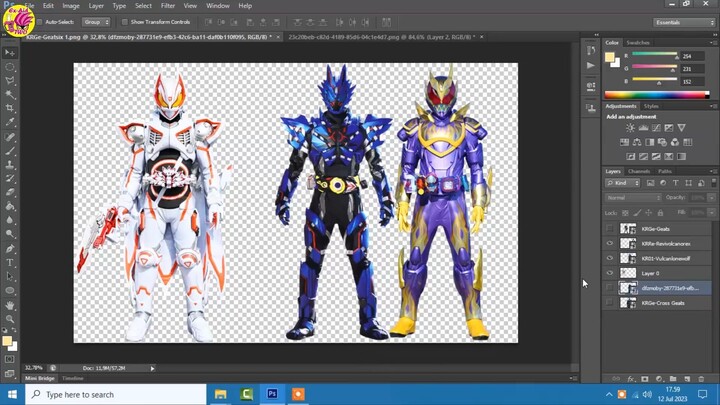Add Curves adjustment icon
The width and height of the screenshot is (720, 405).
coord(656,128)
